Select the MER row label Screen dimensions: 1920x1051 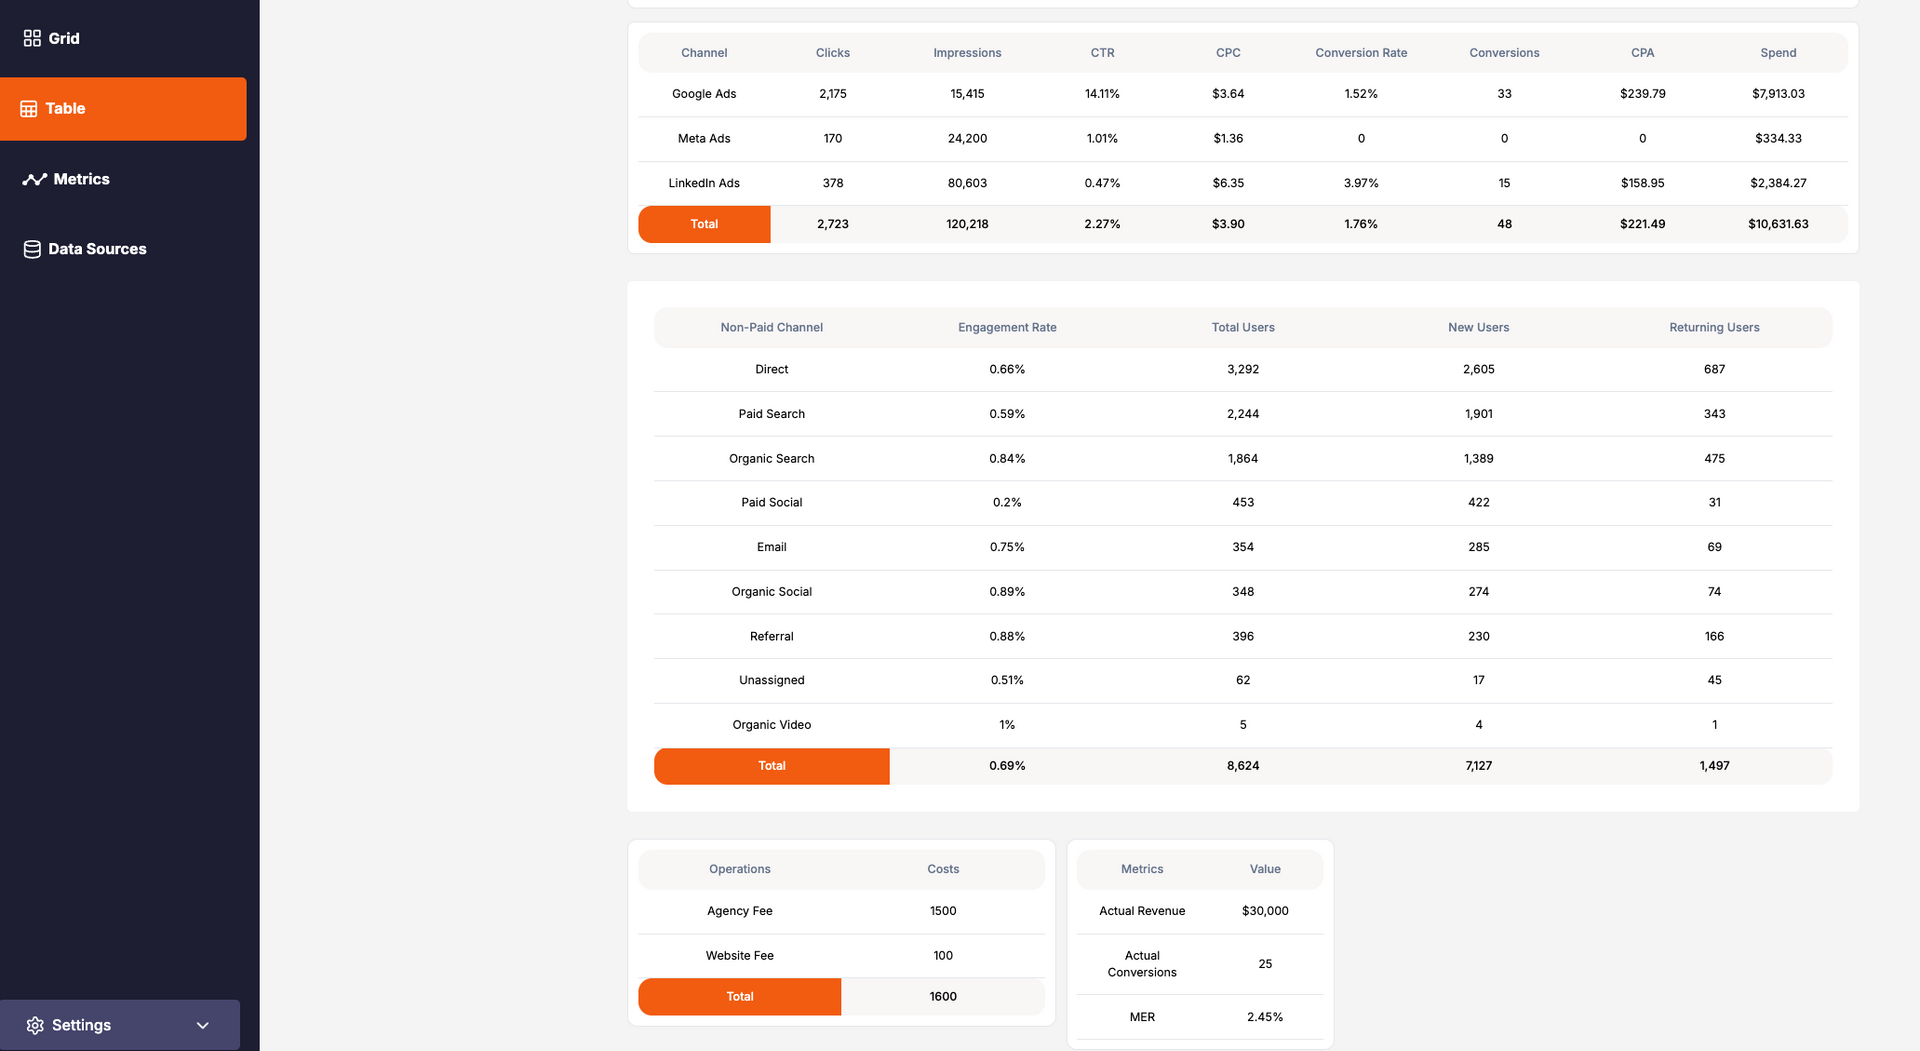[x=1142, y=1017]
